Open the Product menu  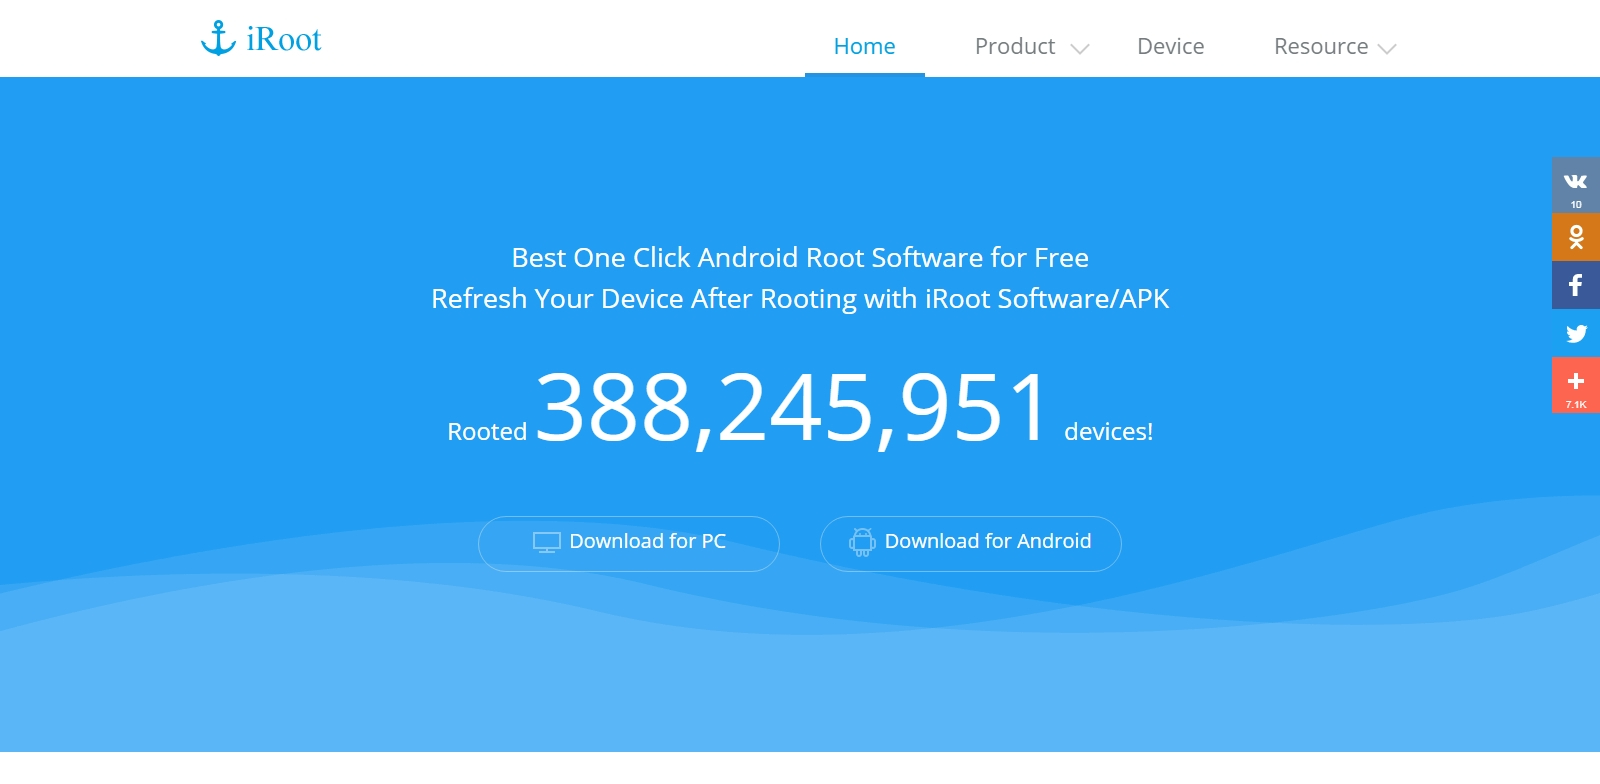point(1014,46)
